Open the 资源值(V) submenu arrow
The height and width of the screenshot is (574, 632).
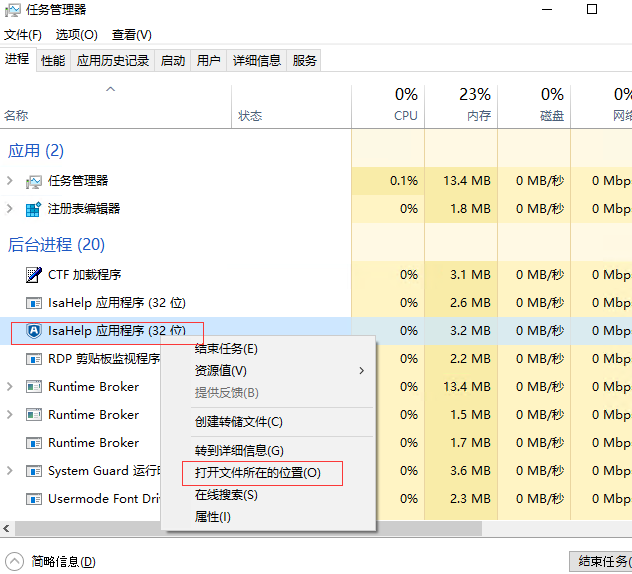362,370
